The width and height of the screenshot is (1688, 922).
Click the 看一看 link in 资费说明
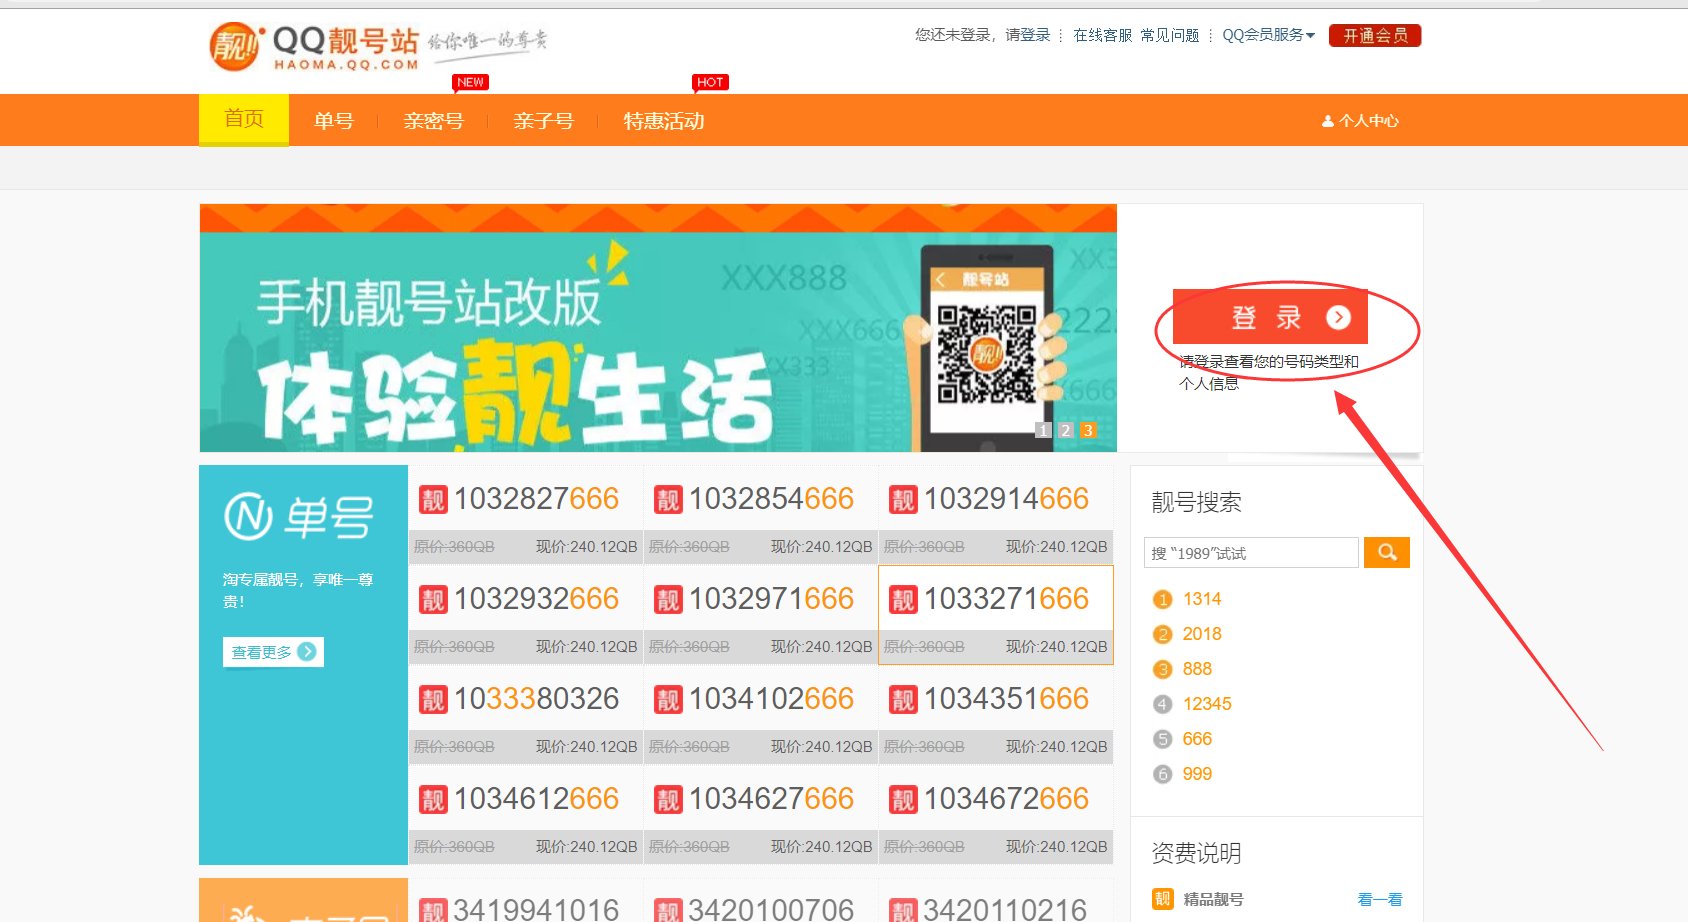(1379, 899)
